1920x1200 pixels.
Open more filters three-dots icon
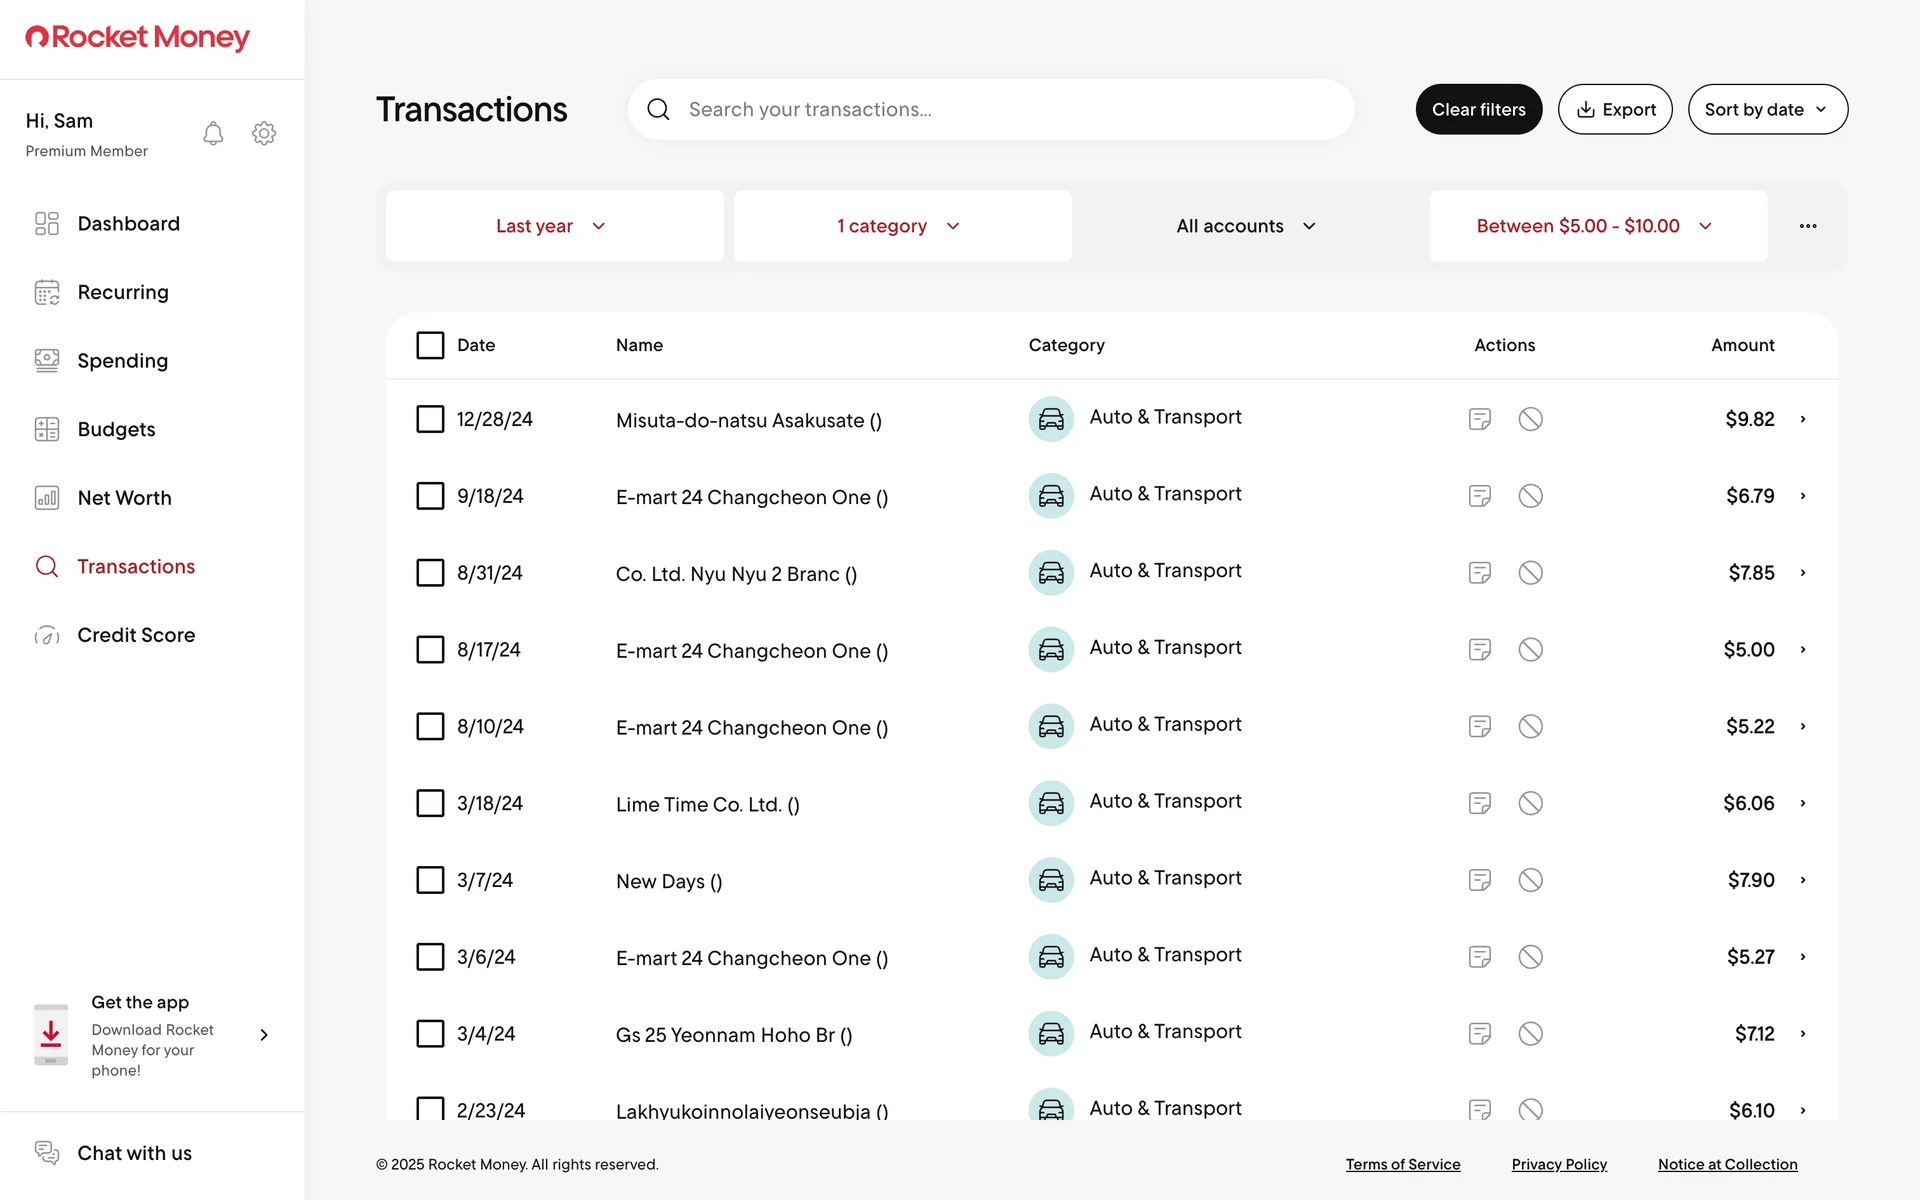1808,226
